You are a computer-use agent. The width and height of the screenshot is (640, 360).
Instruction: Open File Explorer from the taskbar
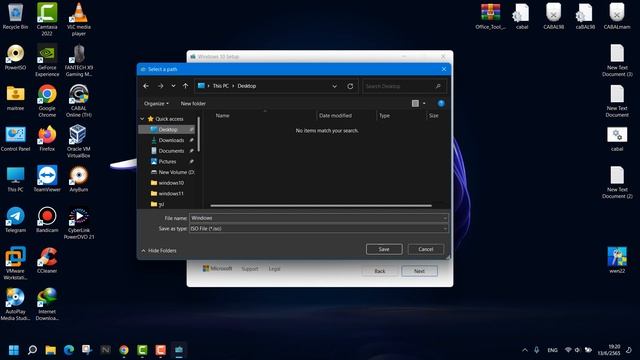pos(51,350)
